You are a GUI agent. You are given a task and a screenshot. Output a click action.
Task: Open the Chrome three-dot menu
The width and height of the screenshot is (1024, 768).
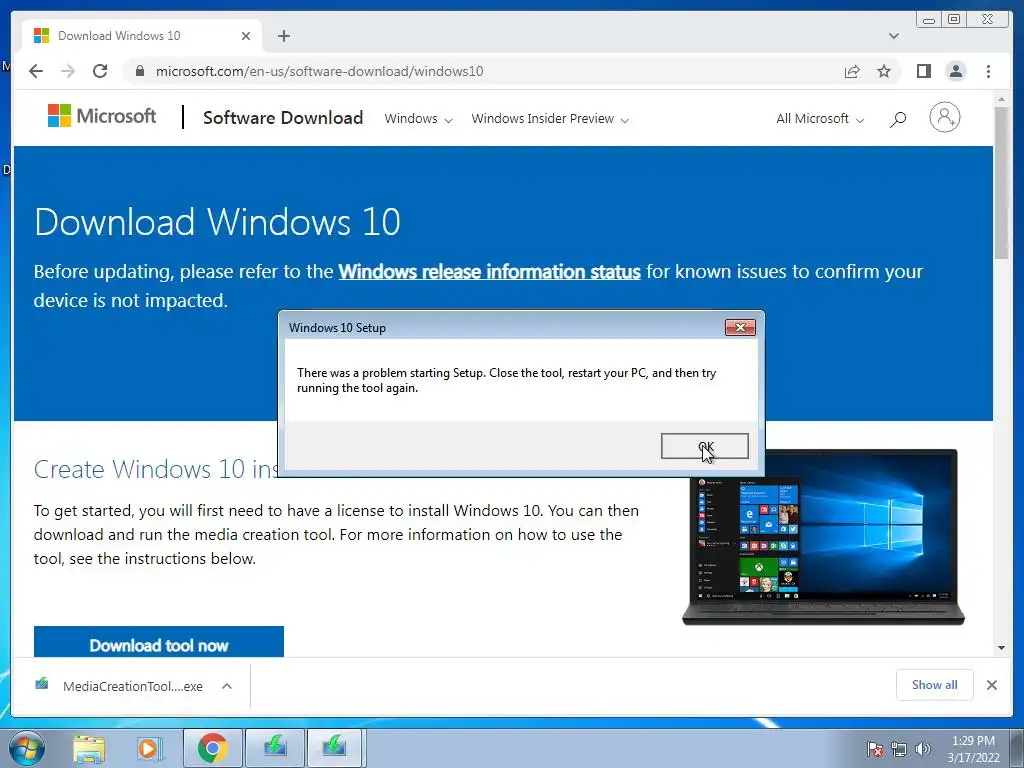(988, 71)
